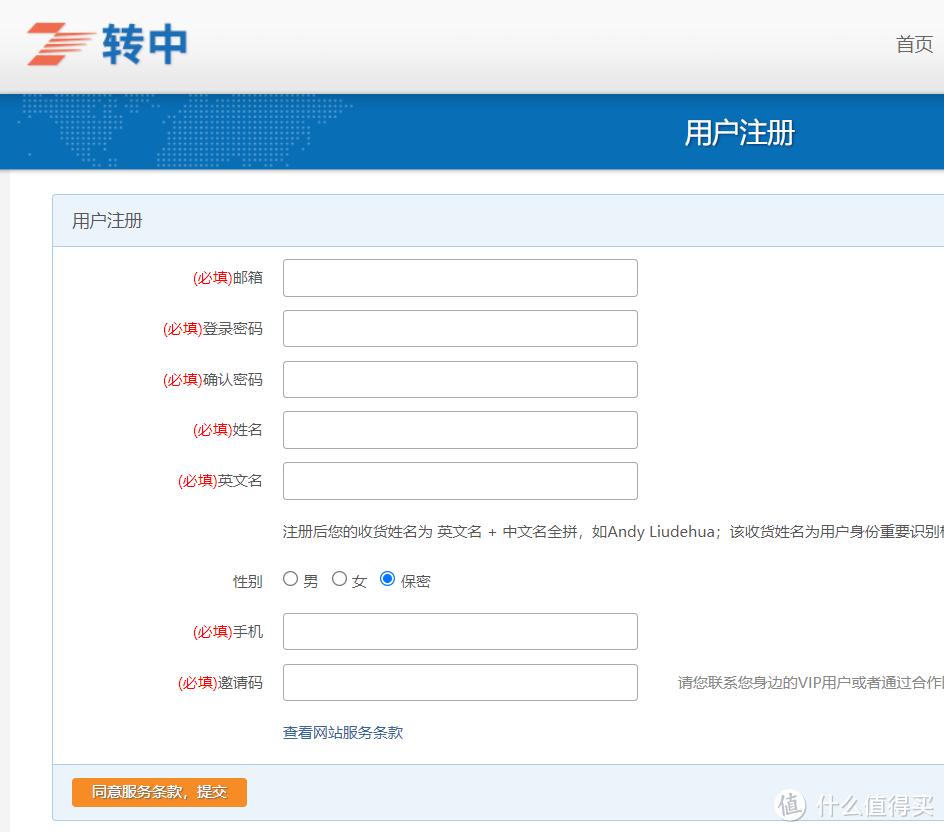Open the 查看网站服务条款 terms link
This screenshot has width=944, height=832.
point(342,733)
